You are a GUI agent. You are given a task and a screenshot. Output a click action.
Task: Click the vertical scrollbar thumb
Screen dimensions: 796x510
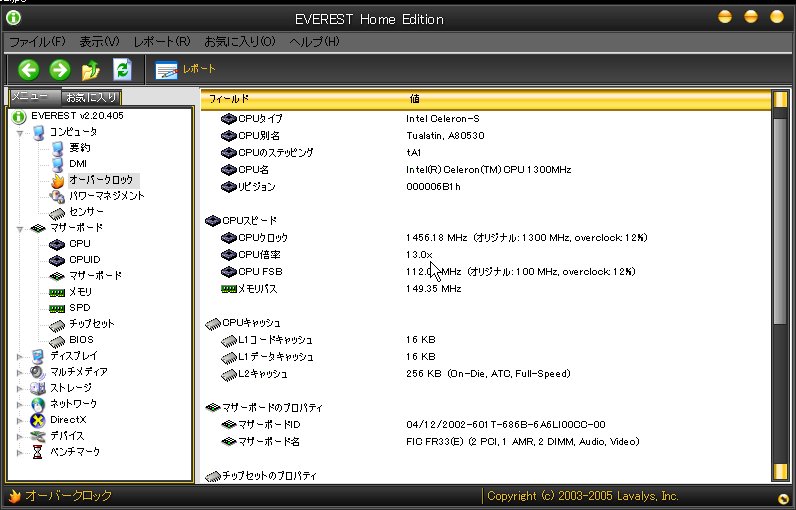tap(780, 221)
